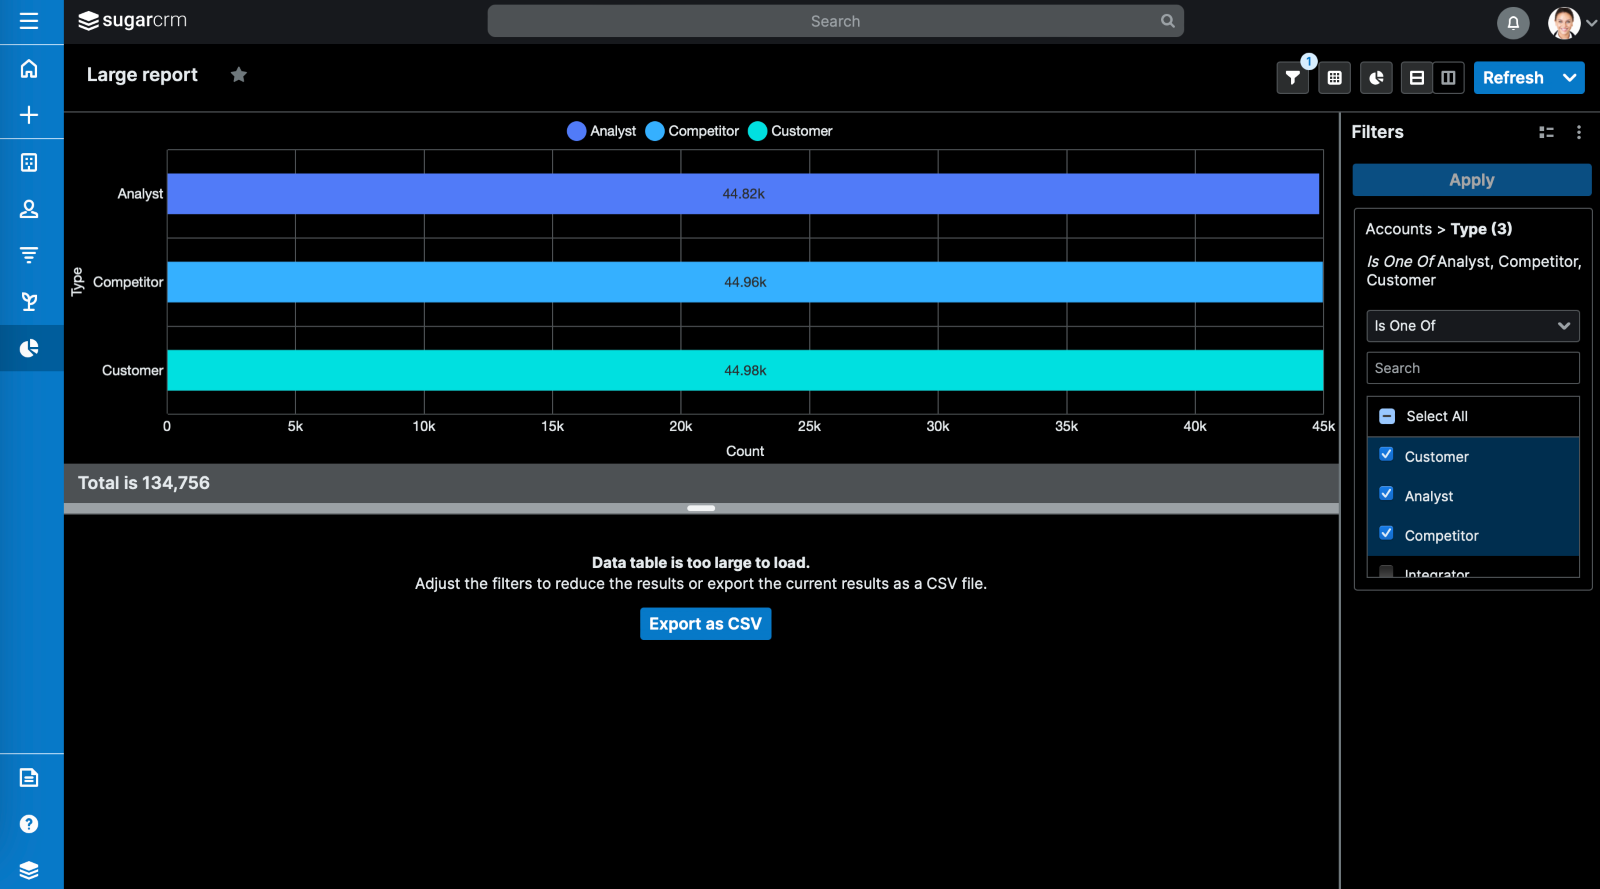The width and height of the screenshot is (1600, 889).
Task: Uncheck the Customer filter checkbox
Action: click(x=1386, y=454)
